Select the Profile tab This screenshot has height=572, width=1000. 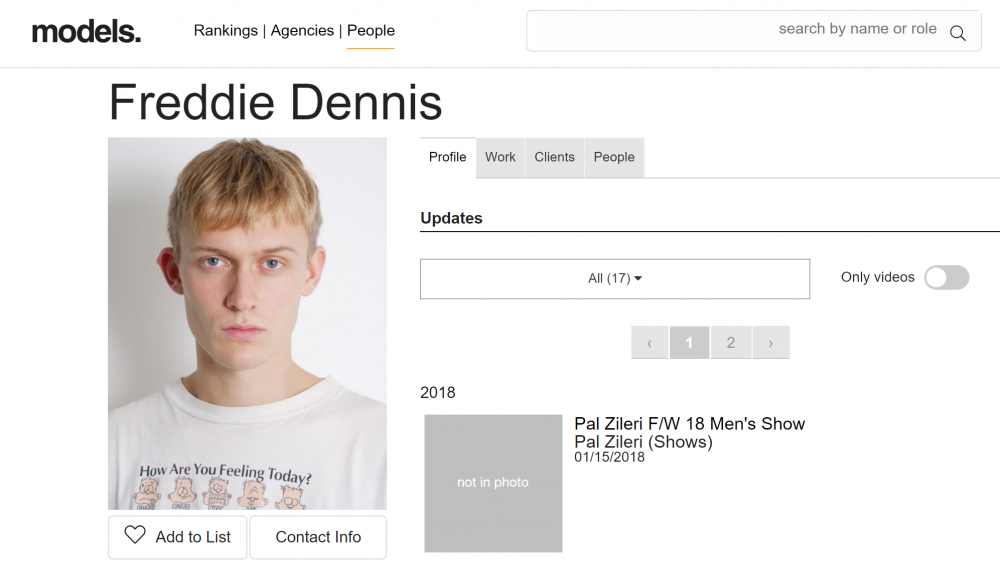(447, 158)
